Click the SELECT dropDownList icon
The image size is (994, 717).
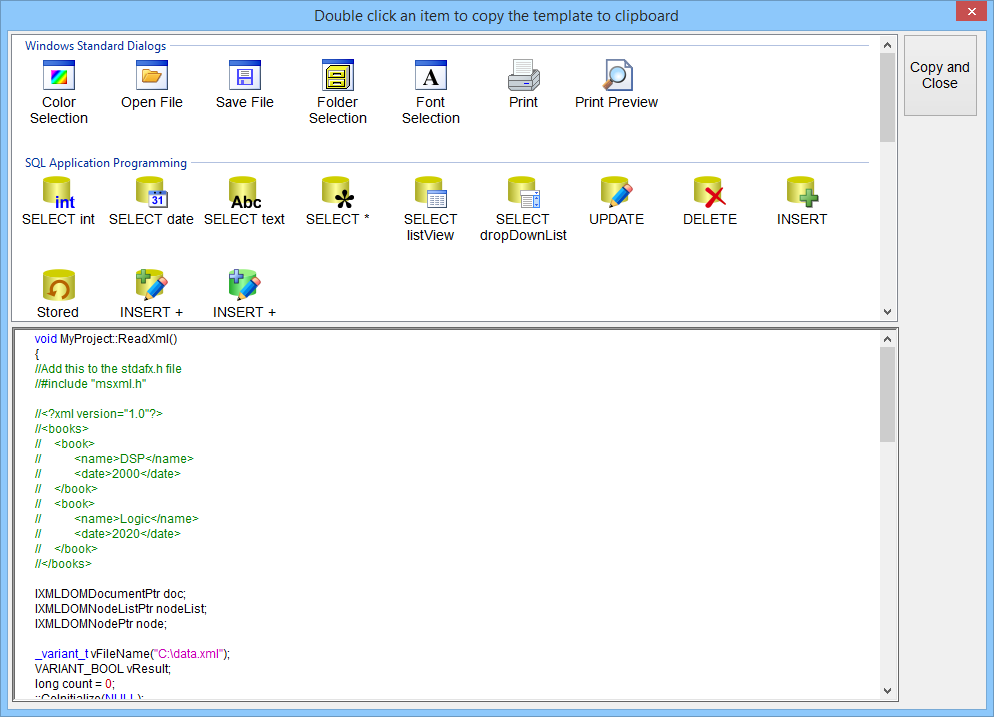524,193
